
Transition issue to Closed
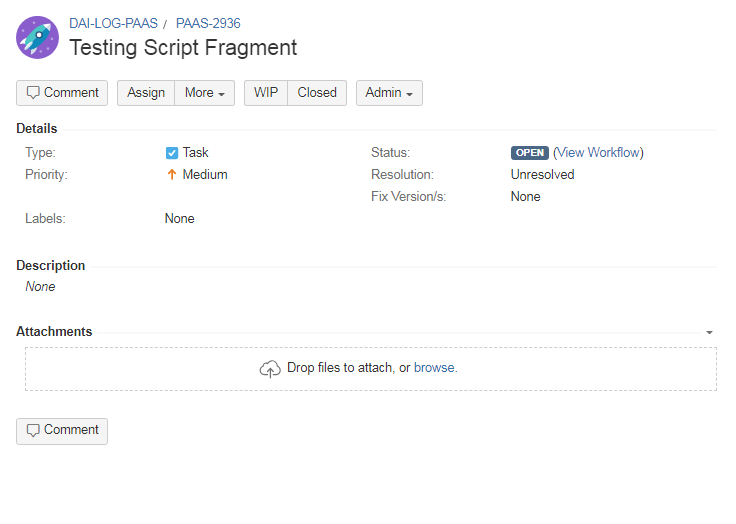click(317, 93)
